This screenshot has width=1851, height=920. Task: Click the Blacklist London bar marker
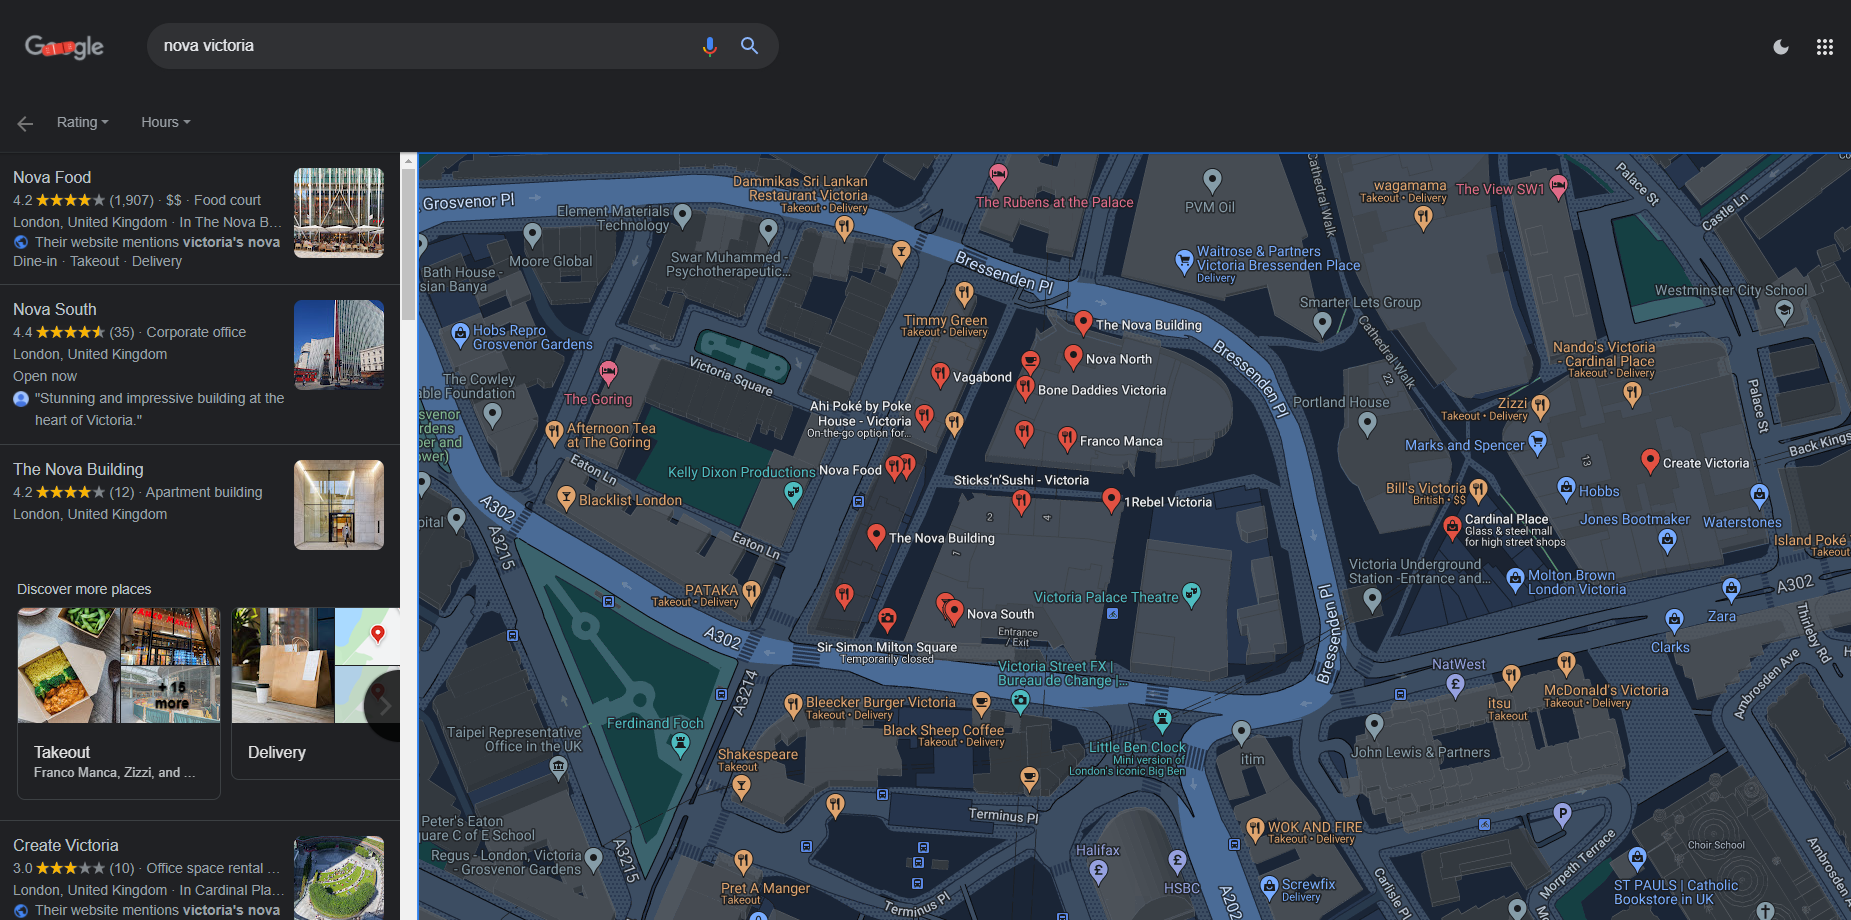coord(566,497)
